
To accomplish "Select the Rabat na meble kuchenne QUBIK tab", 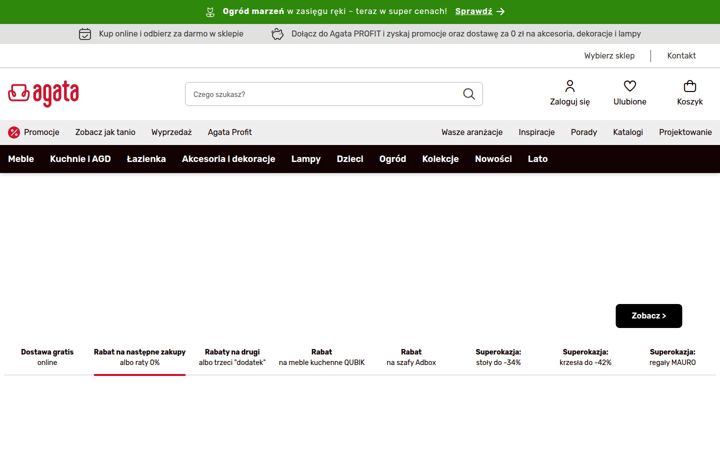I will pos(321,357).
